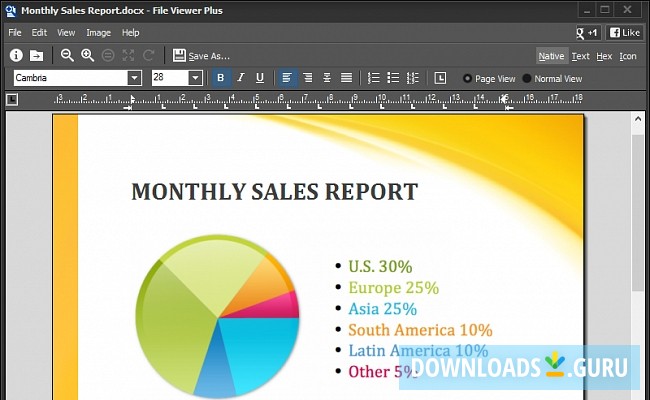Screen dimensions: 650x400
Task: Zoom in with the magnifier plus icon
Action: (87, 55)
